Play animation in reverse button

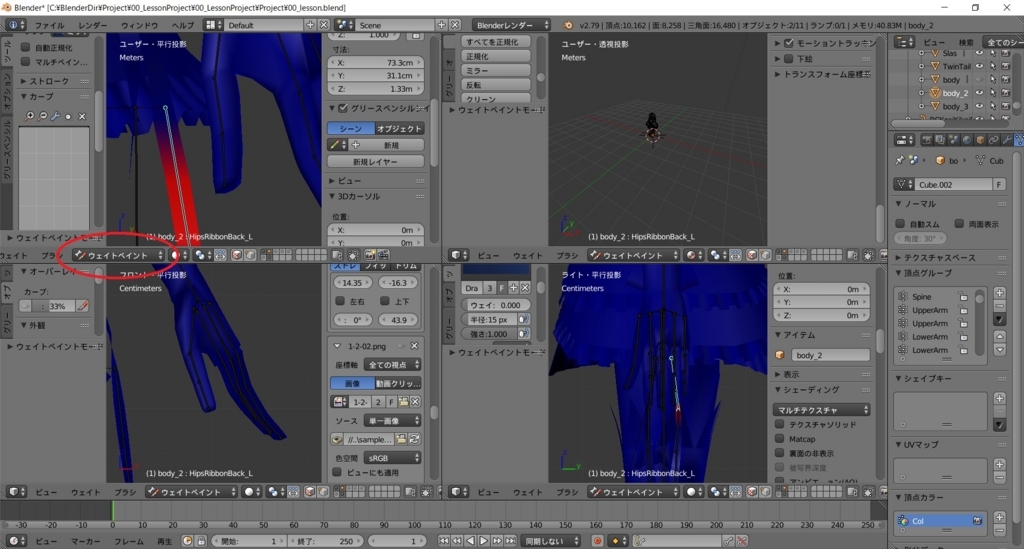click(470, 541)
